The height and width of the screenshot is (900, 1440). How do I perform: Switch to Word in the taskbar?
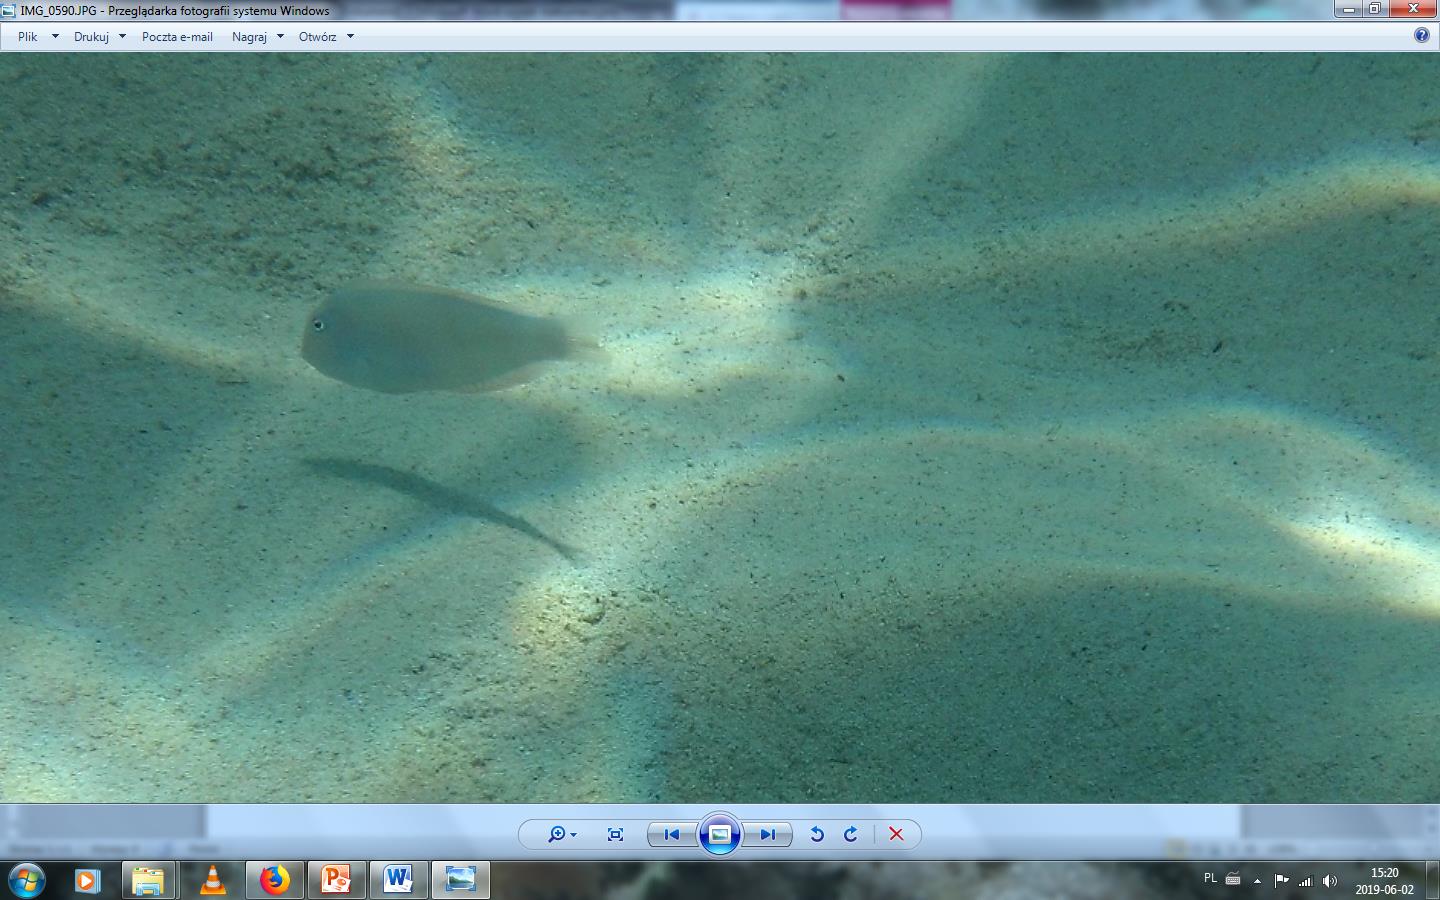(x=398, y=880)
